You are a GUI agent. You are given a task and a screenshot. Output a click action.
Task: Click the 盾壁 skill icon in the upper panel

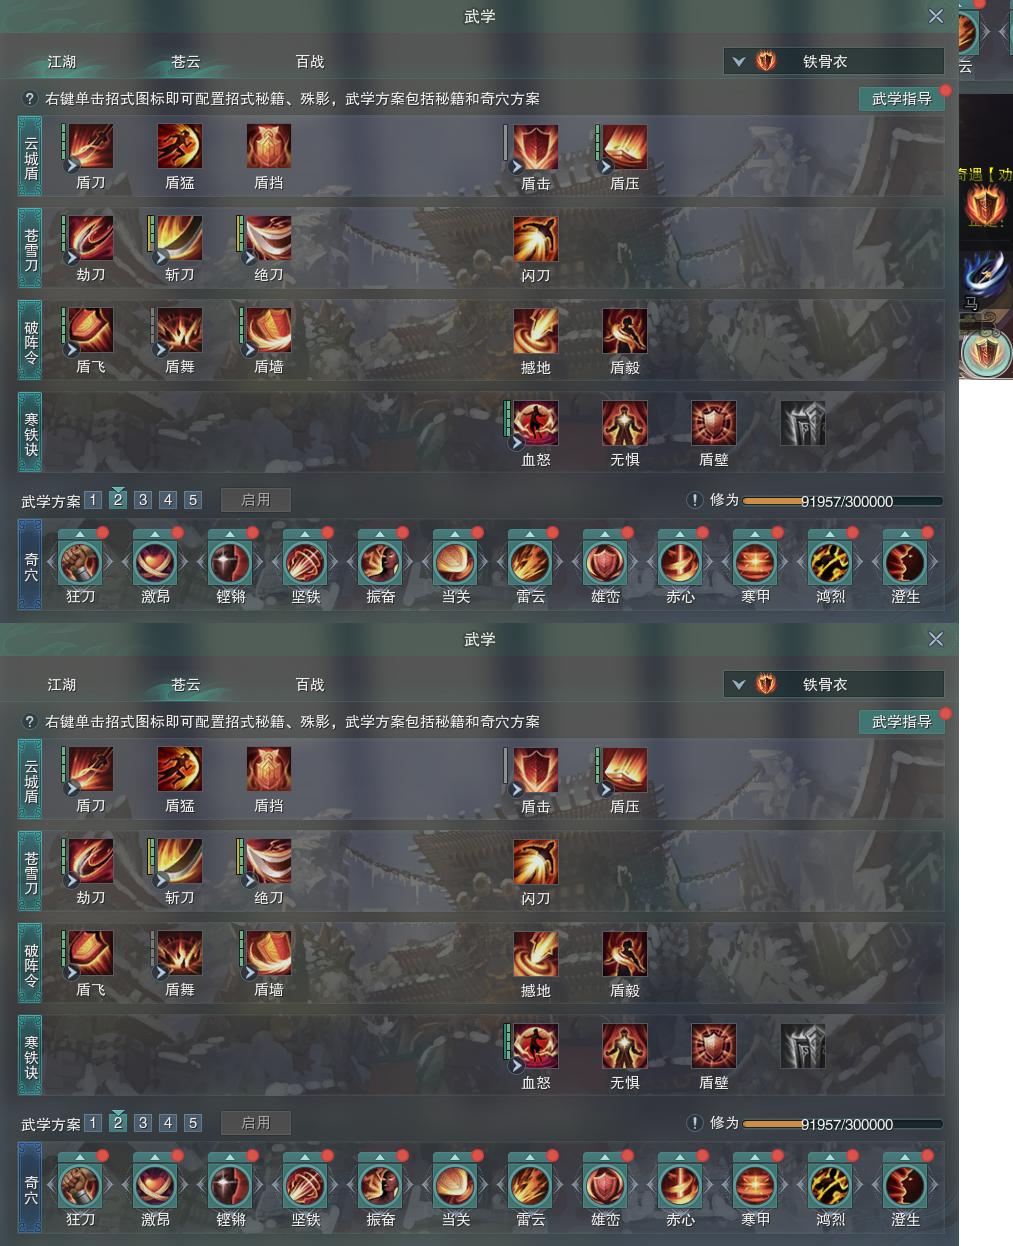click(x=714, y=423)
